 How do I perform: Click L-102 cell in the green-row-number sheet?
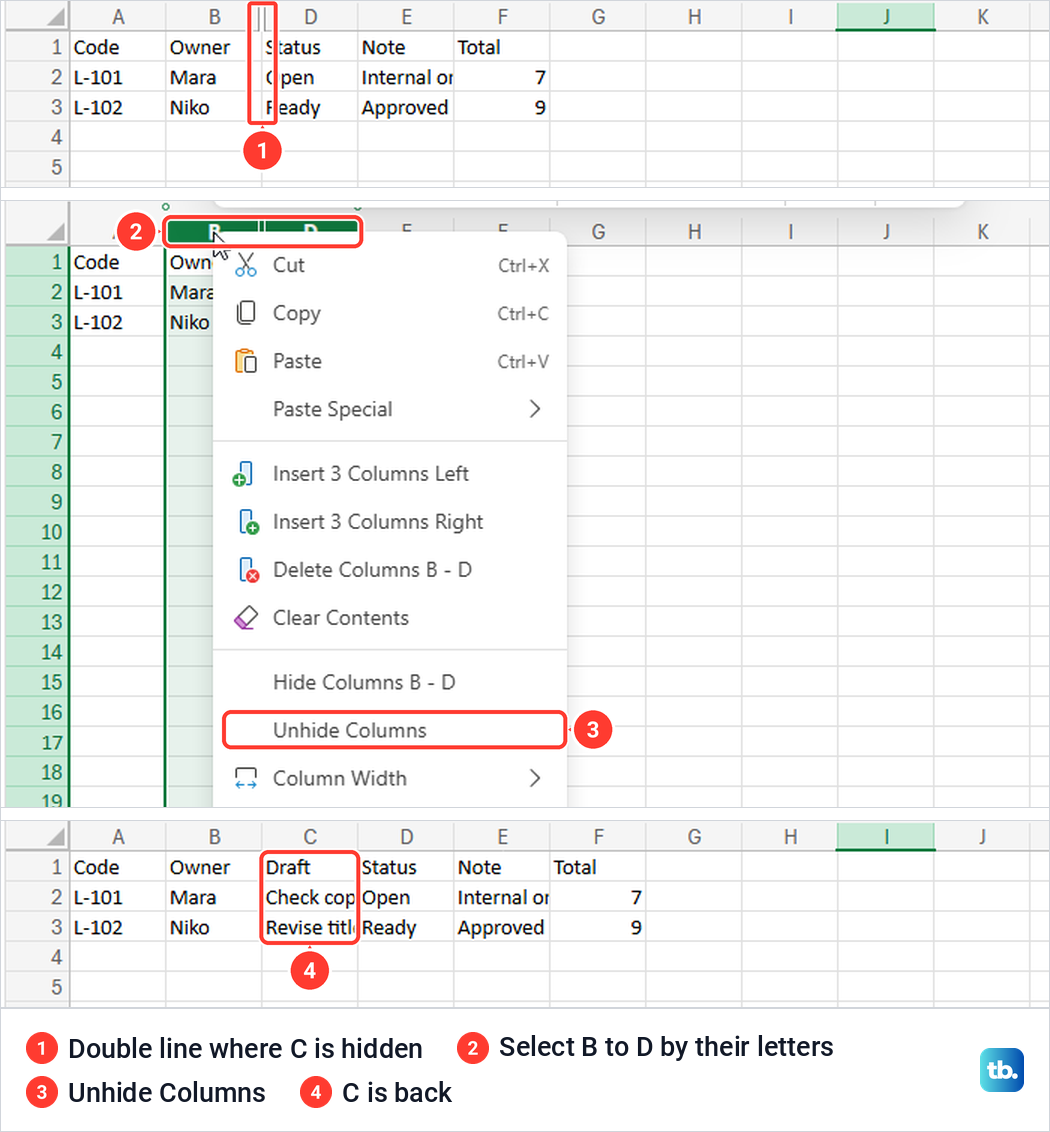tap(118, 322)
